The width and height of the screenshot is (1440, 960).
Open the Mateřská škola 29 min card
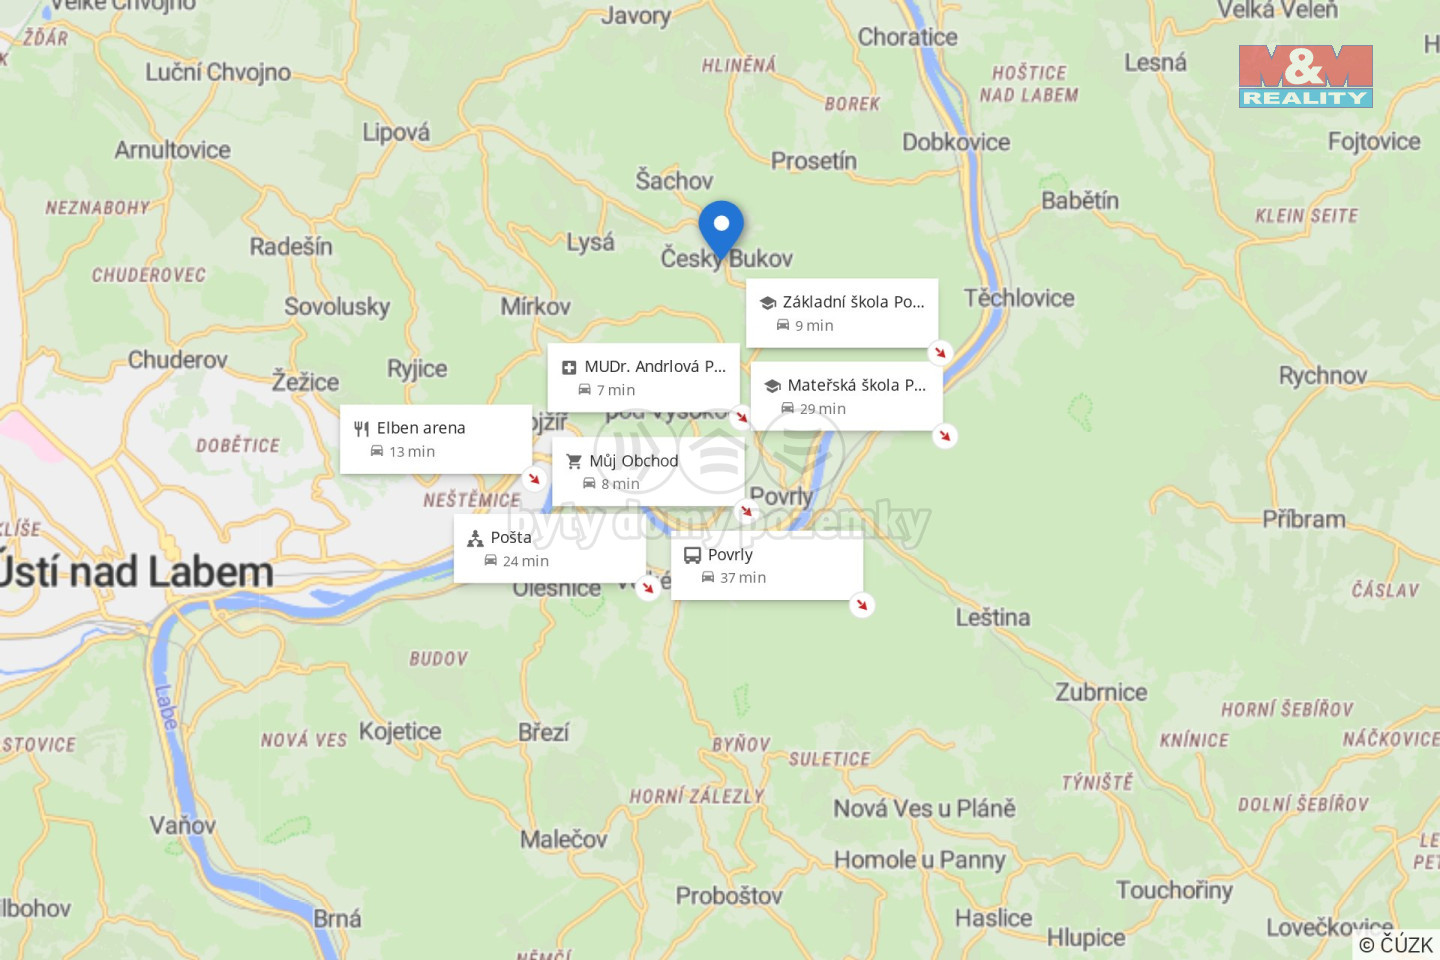[x=847, y=396]
